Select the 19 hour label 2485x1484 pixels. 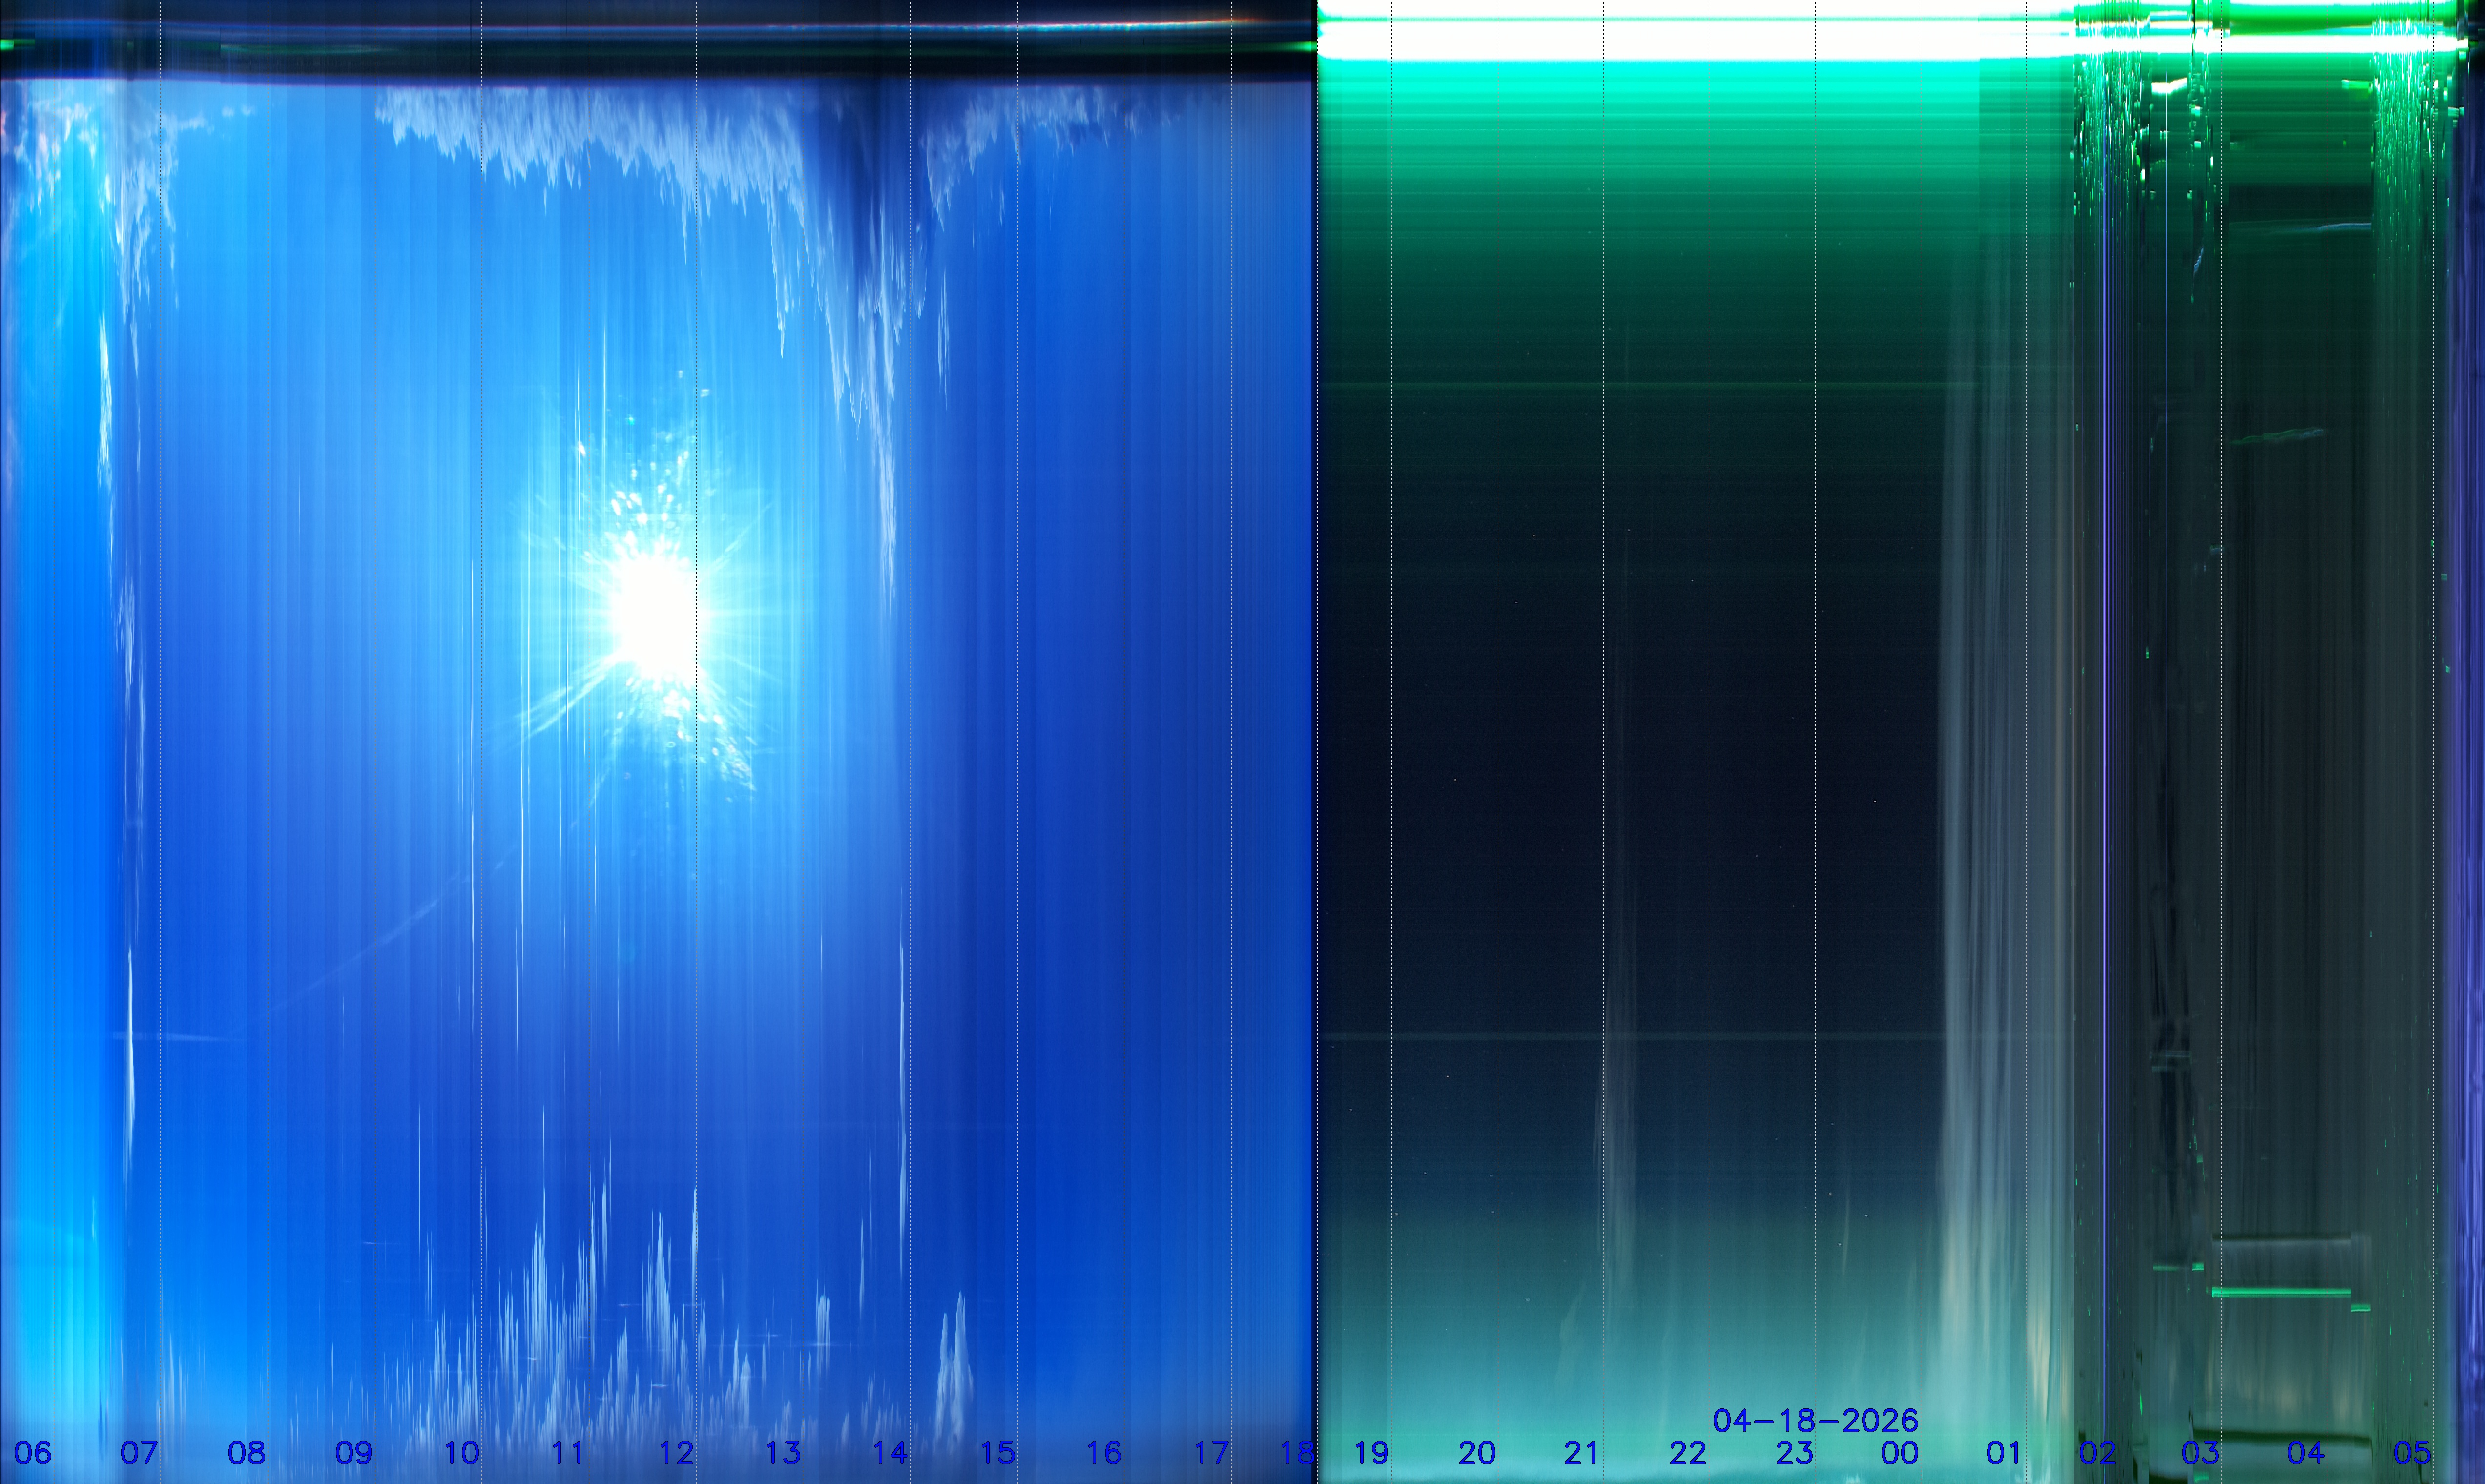1371,1453
